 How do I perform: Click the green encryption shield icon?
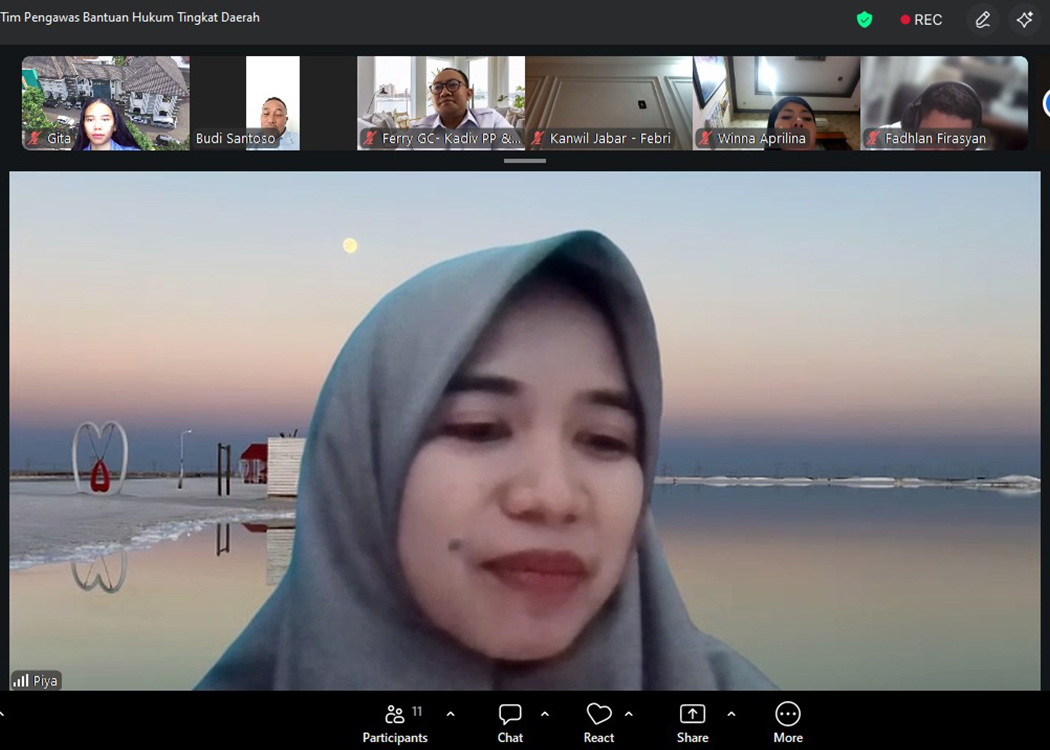pos(865,20)
